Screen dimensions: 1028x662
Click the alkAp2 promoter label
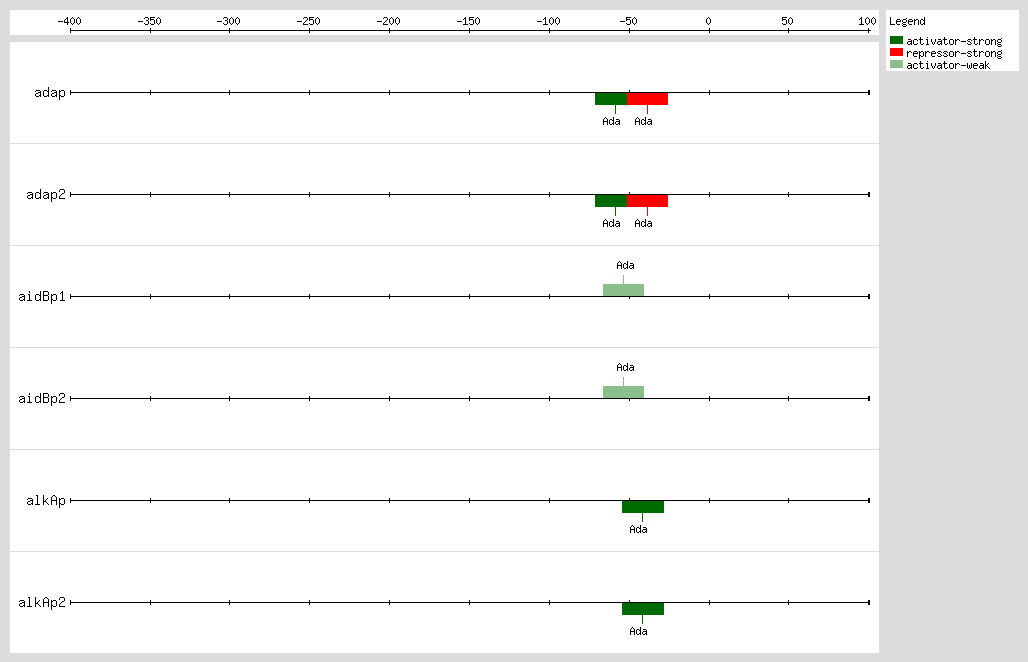click(x=42, y=602)
